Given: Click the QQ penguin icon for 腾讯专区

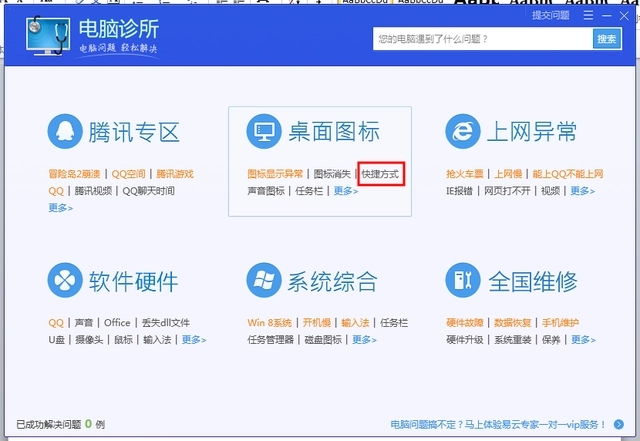Looking at the screenshot, I should click(x=65, y=132).
